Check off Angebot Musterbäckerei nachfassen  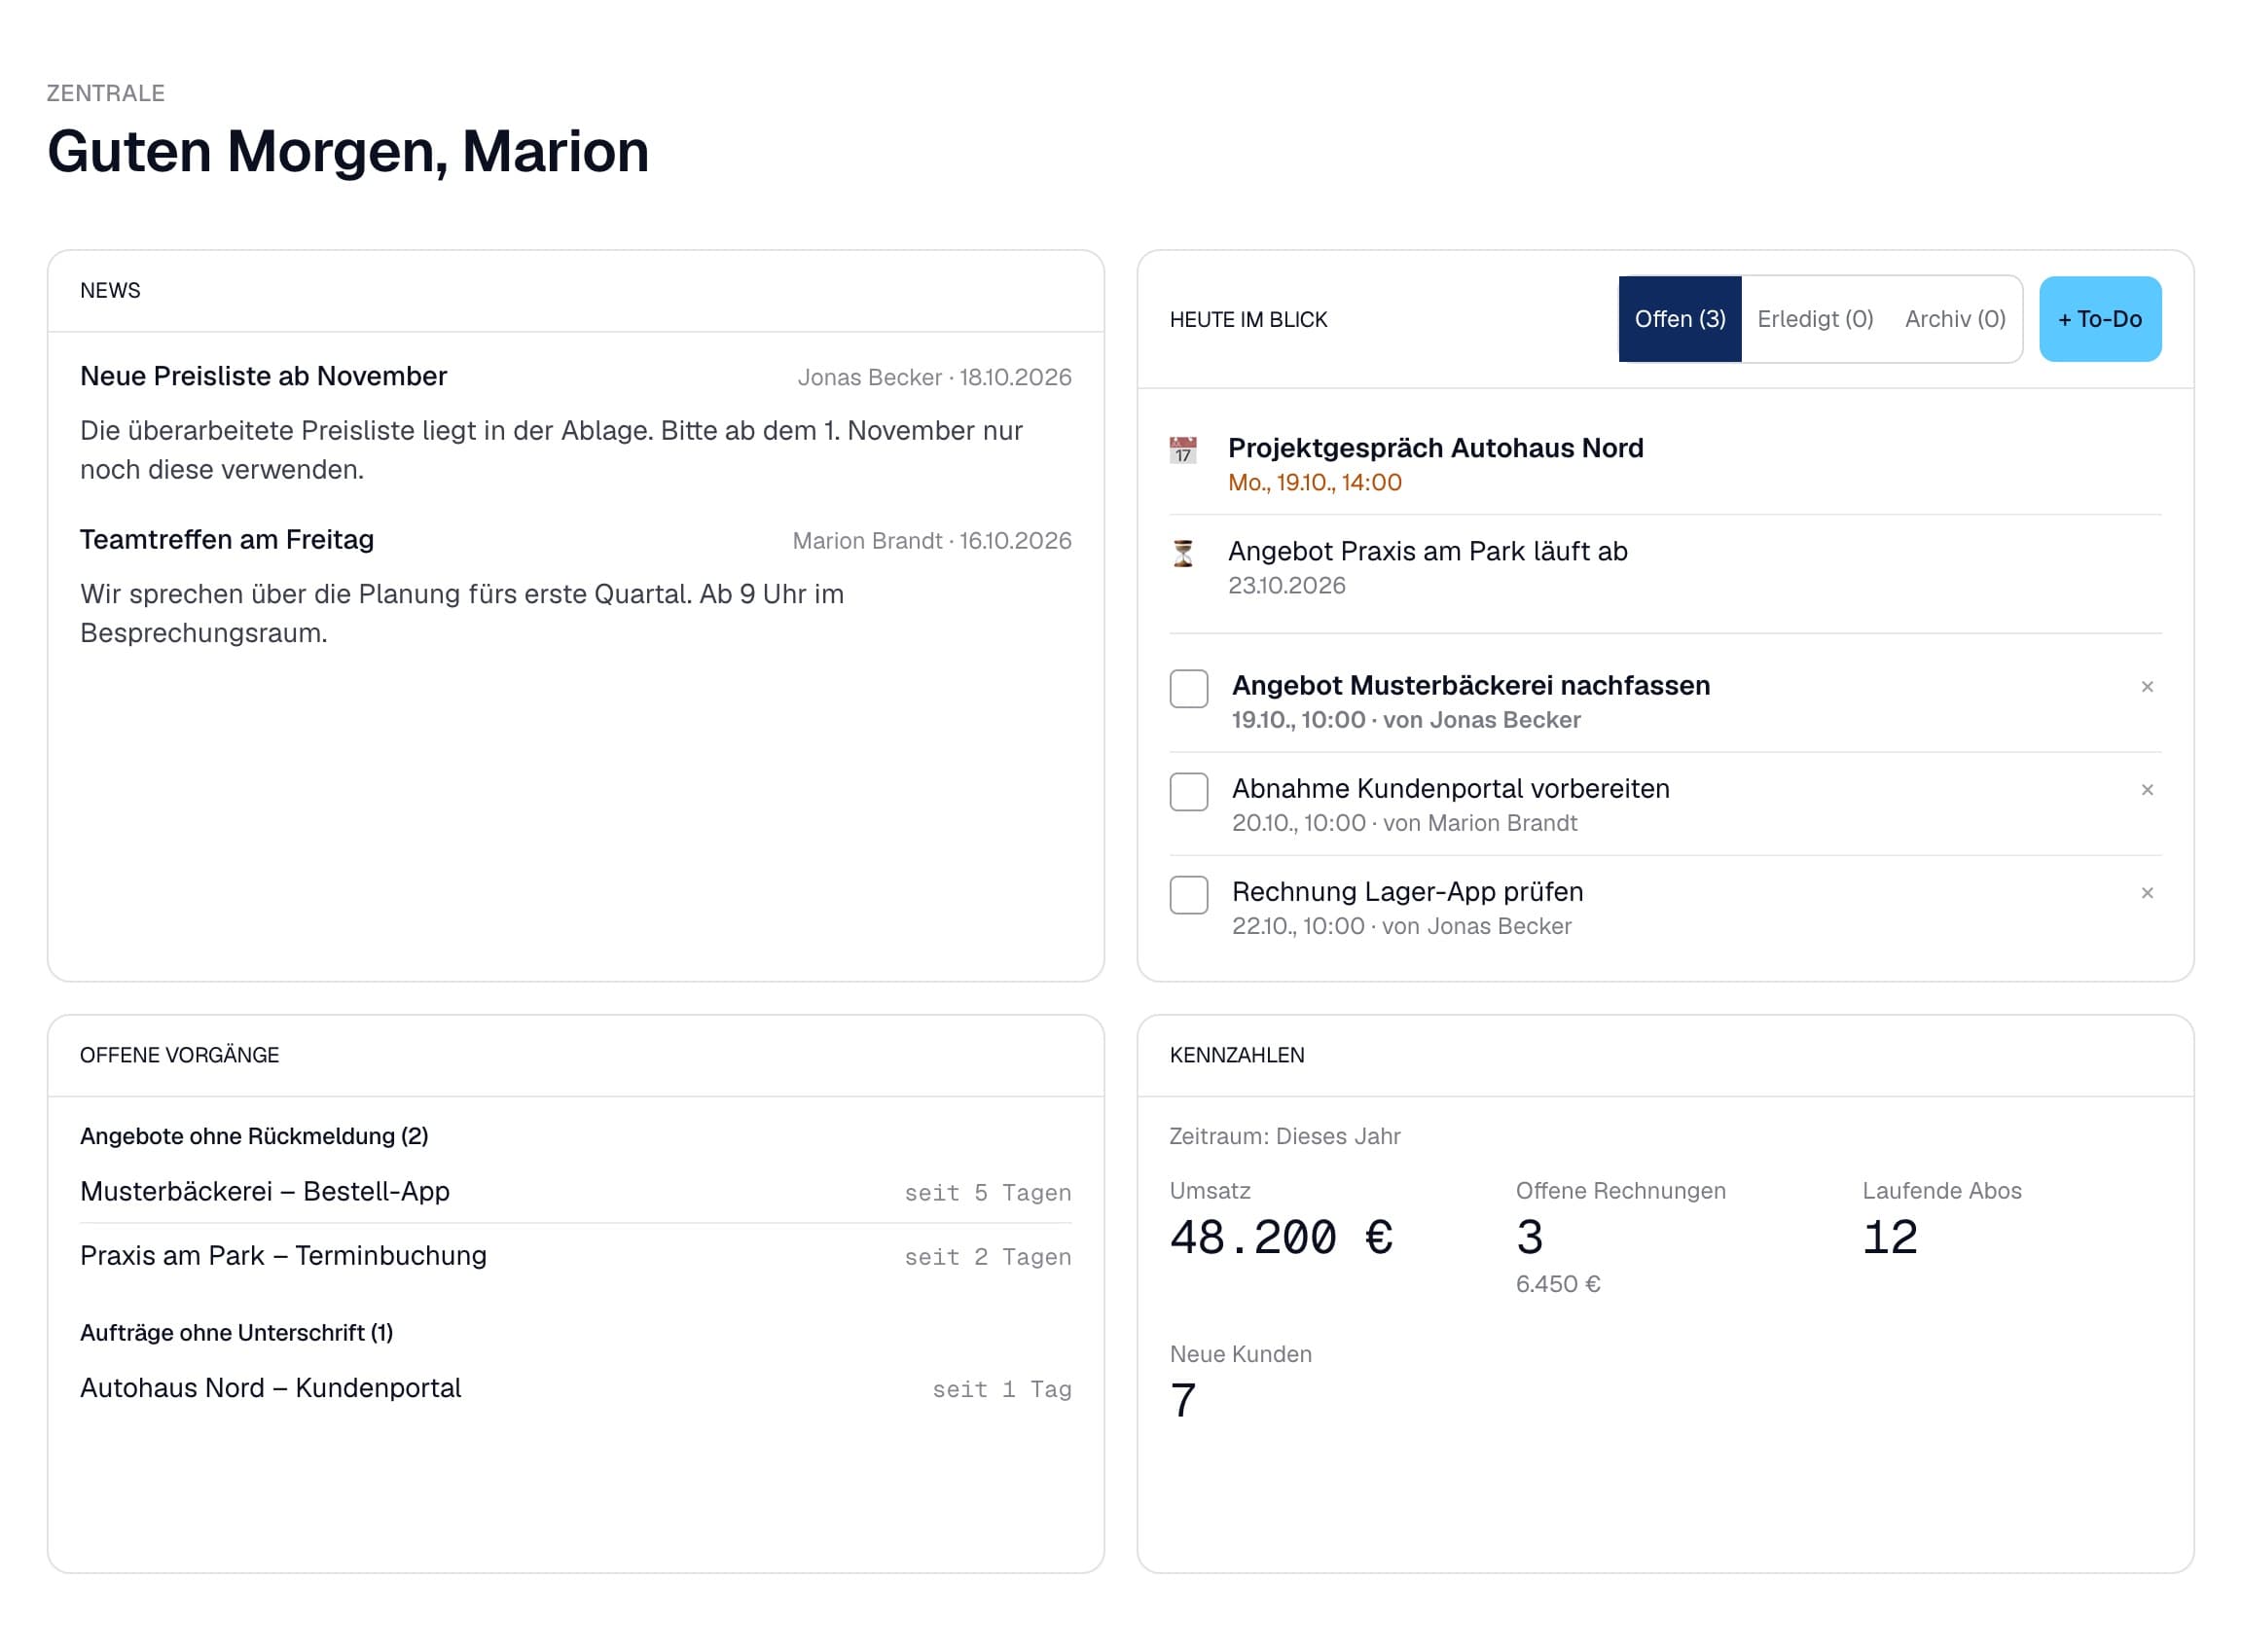1189,688
